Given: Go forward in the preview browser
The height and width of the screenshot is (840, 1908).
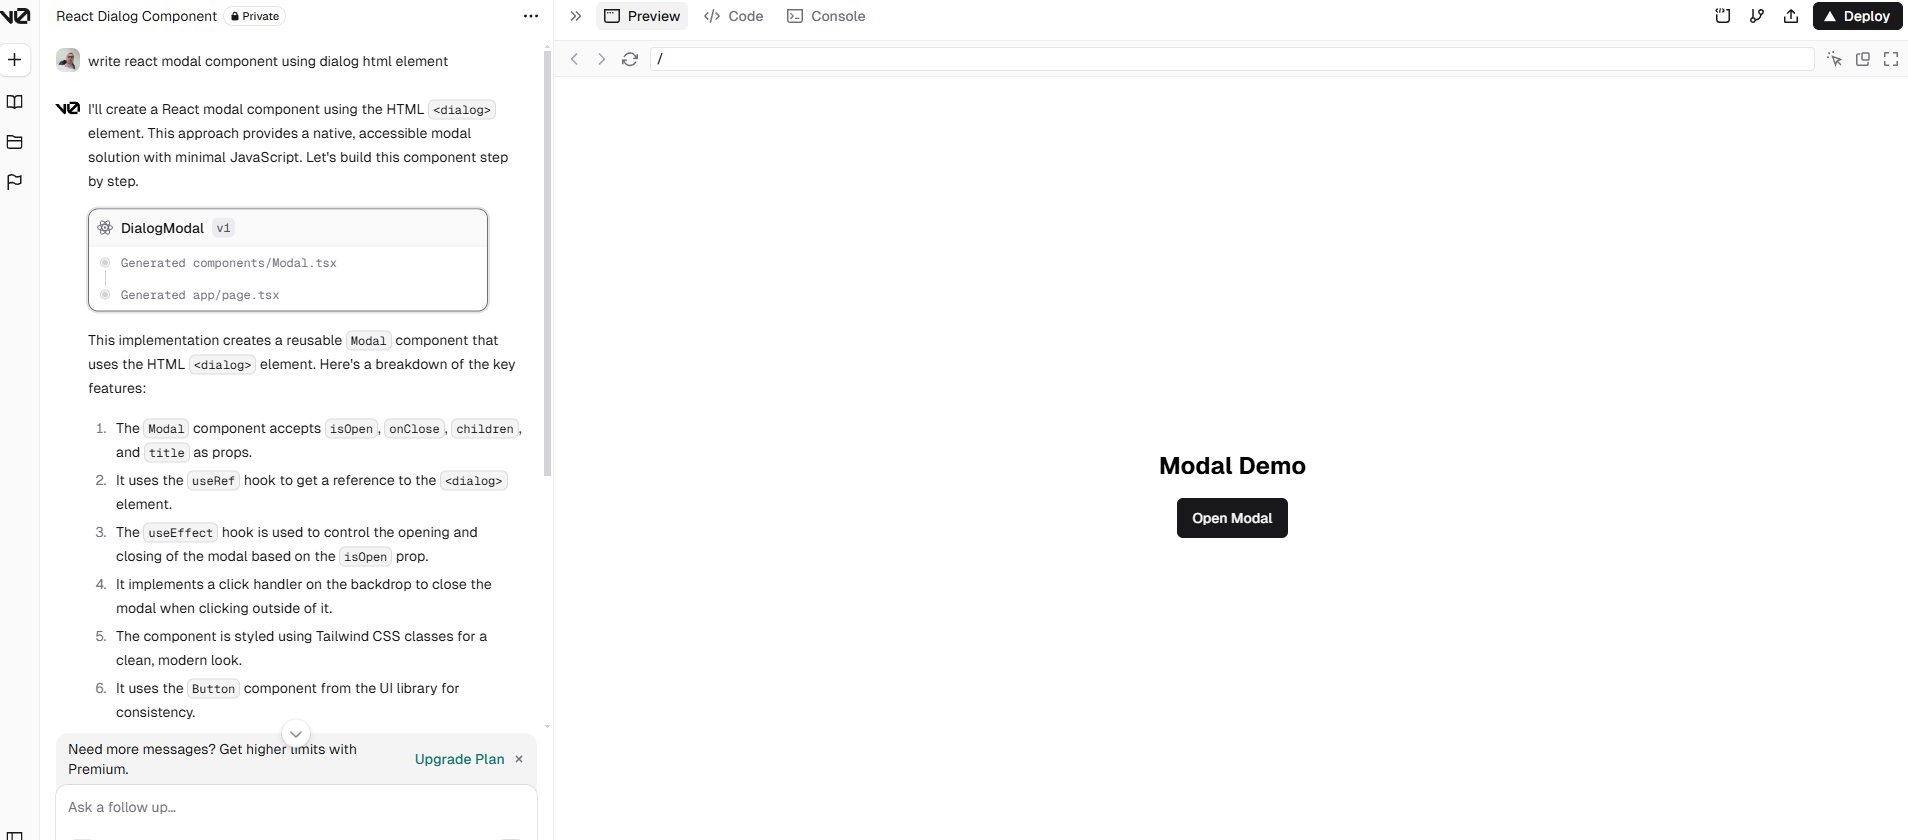Looking at the screenshot, I should coord(601,59).
